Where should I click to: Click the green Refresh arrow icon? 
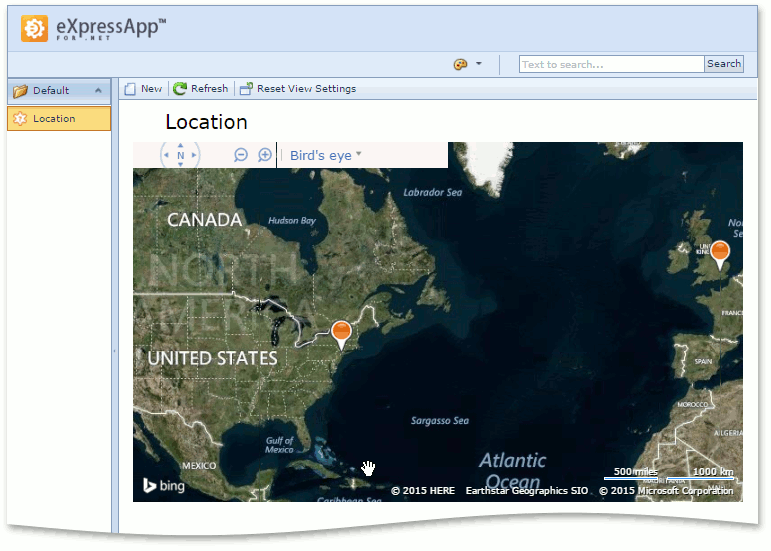point(180,88)
